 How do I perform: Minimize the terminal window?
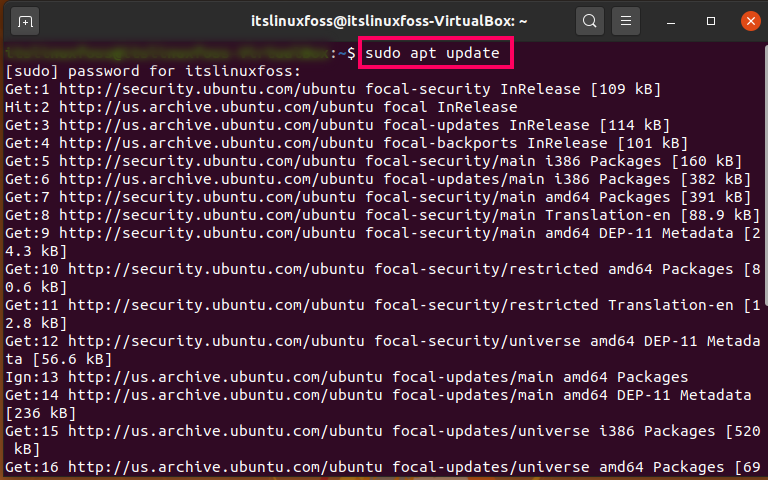click(x=671, y=22)
